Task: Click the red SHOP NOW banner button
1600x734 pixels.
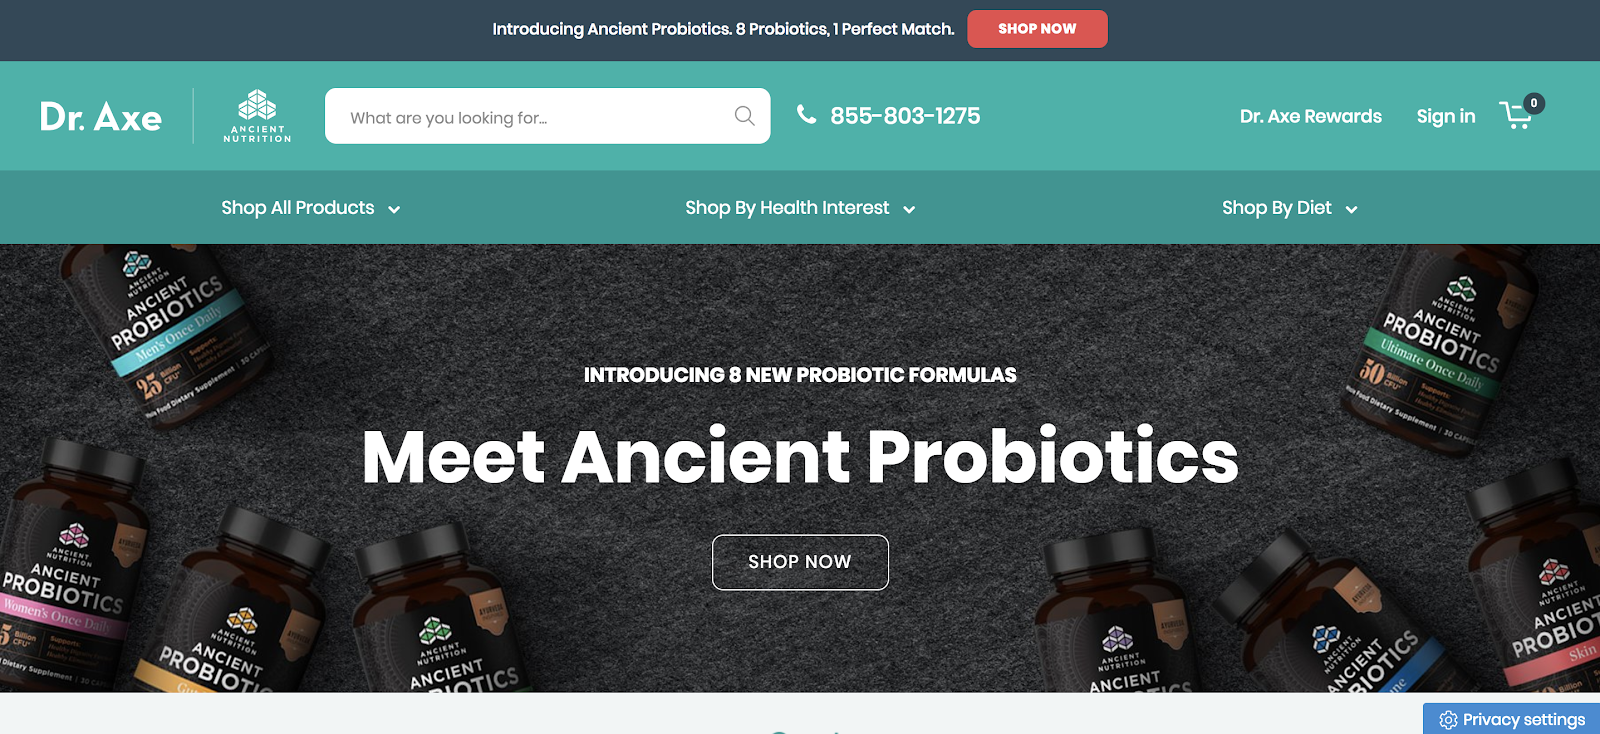Action: click(x=1037, y=29)
